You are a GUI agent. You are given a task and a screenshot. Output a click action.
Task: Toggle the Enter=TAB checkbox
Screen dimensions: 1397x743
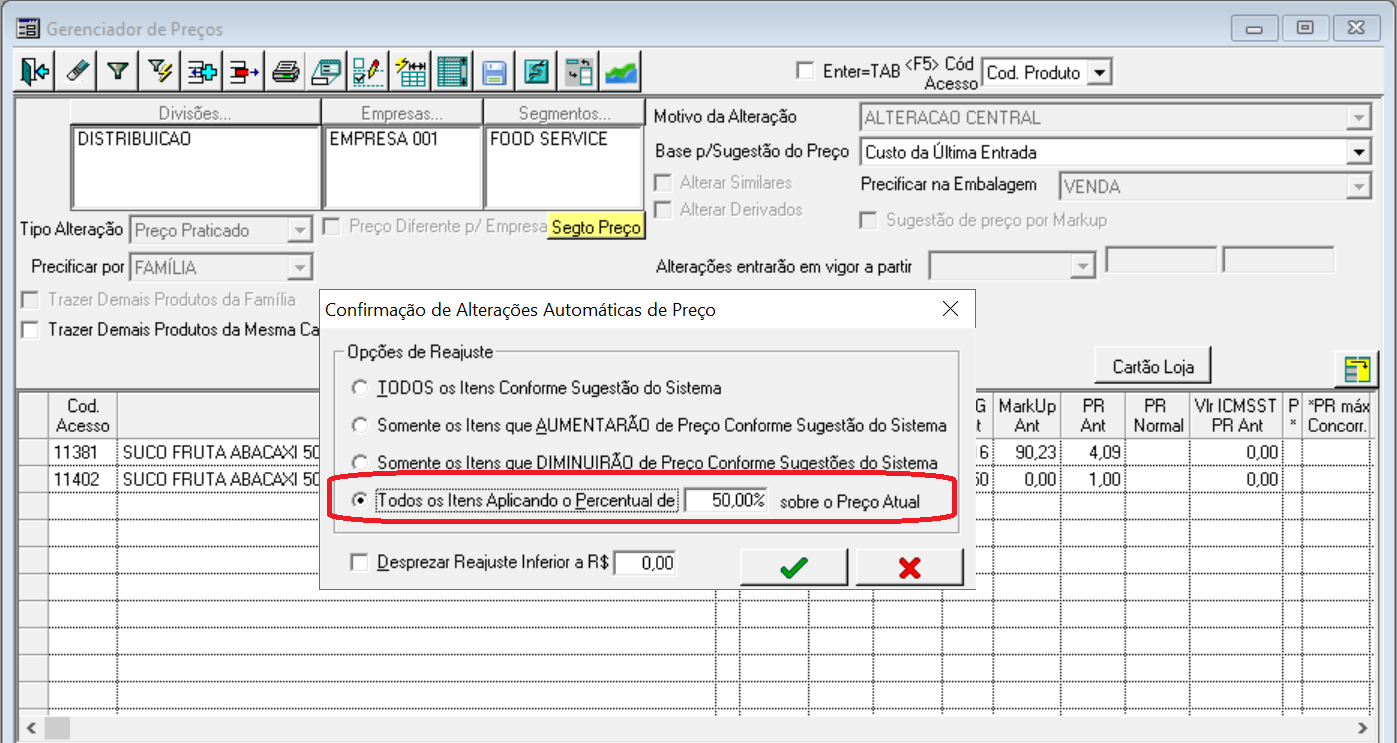(805, 71)
